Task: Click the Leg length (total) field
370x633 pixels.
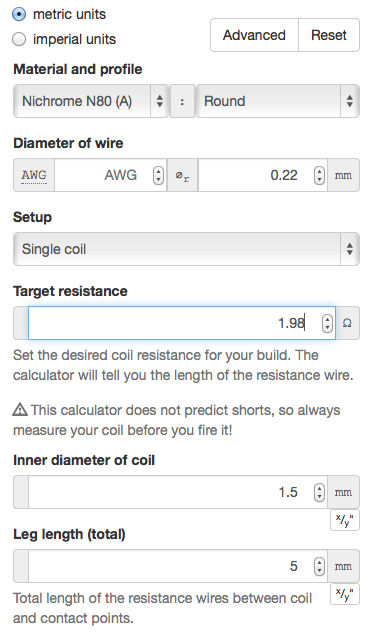Action: click(178, 566)
